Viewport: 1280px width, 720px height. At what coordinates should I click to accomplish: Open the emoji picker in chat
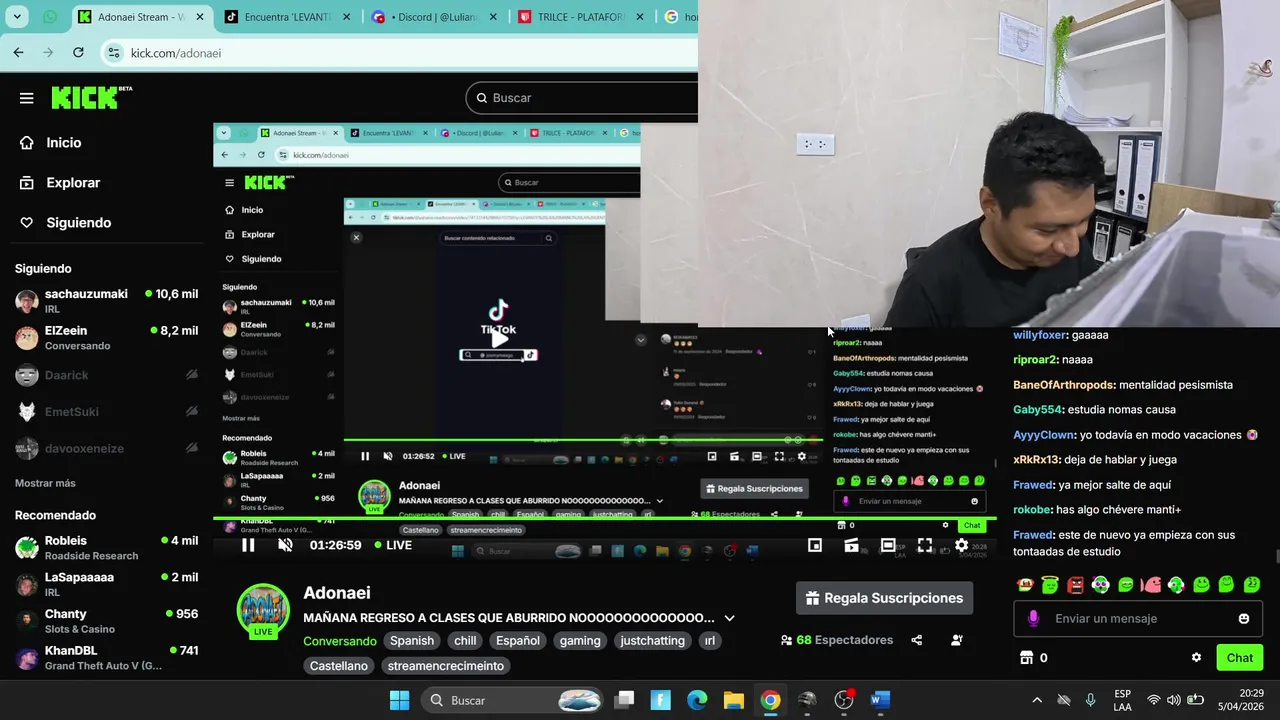[1243, 619]
